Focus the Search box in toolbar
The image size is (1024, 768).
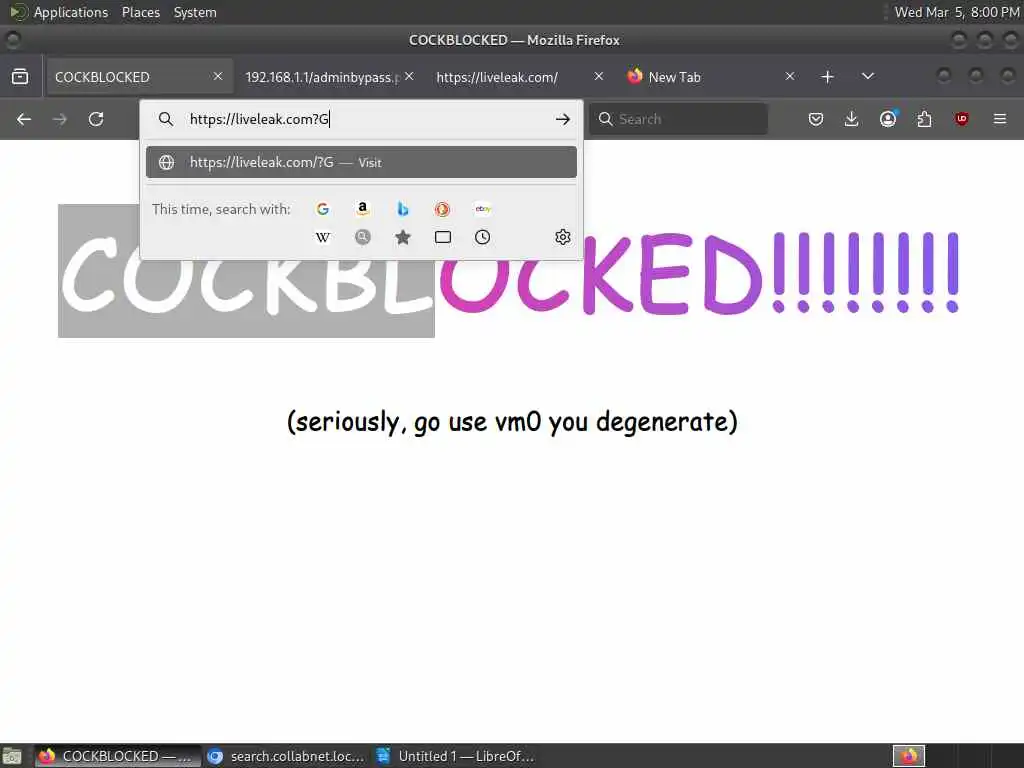tap(678, 119)
